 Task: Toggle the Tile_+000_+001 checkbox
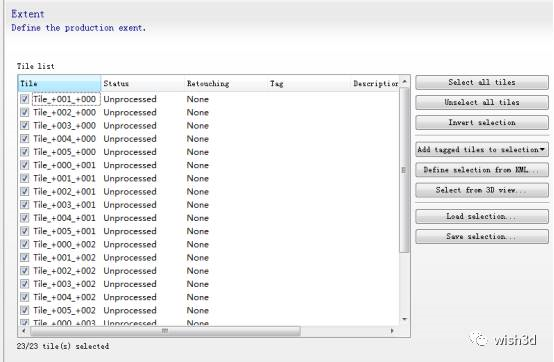[24, 165]
